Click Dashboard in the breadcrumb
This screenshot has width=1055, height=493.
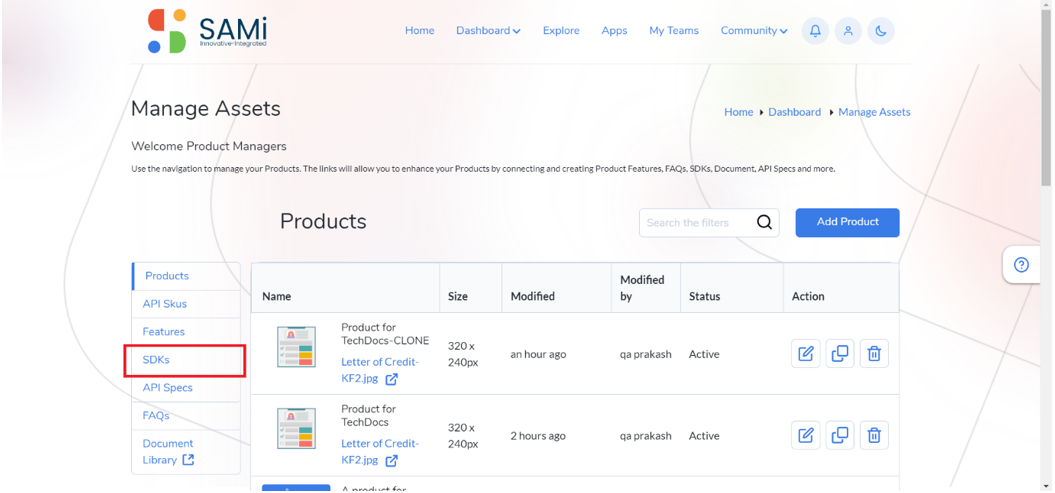coord(795,112)
